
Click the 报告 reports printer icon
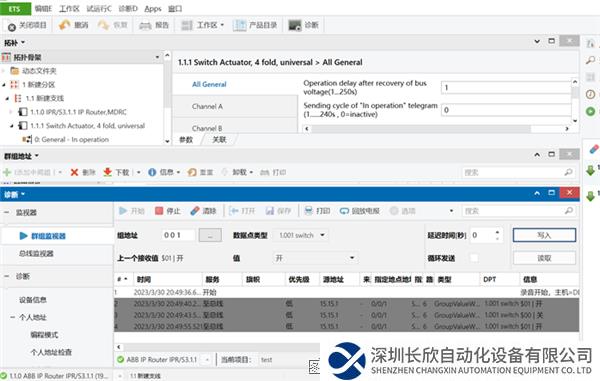click(145, 26)
